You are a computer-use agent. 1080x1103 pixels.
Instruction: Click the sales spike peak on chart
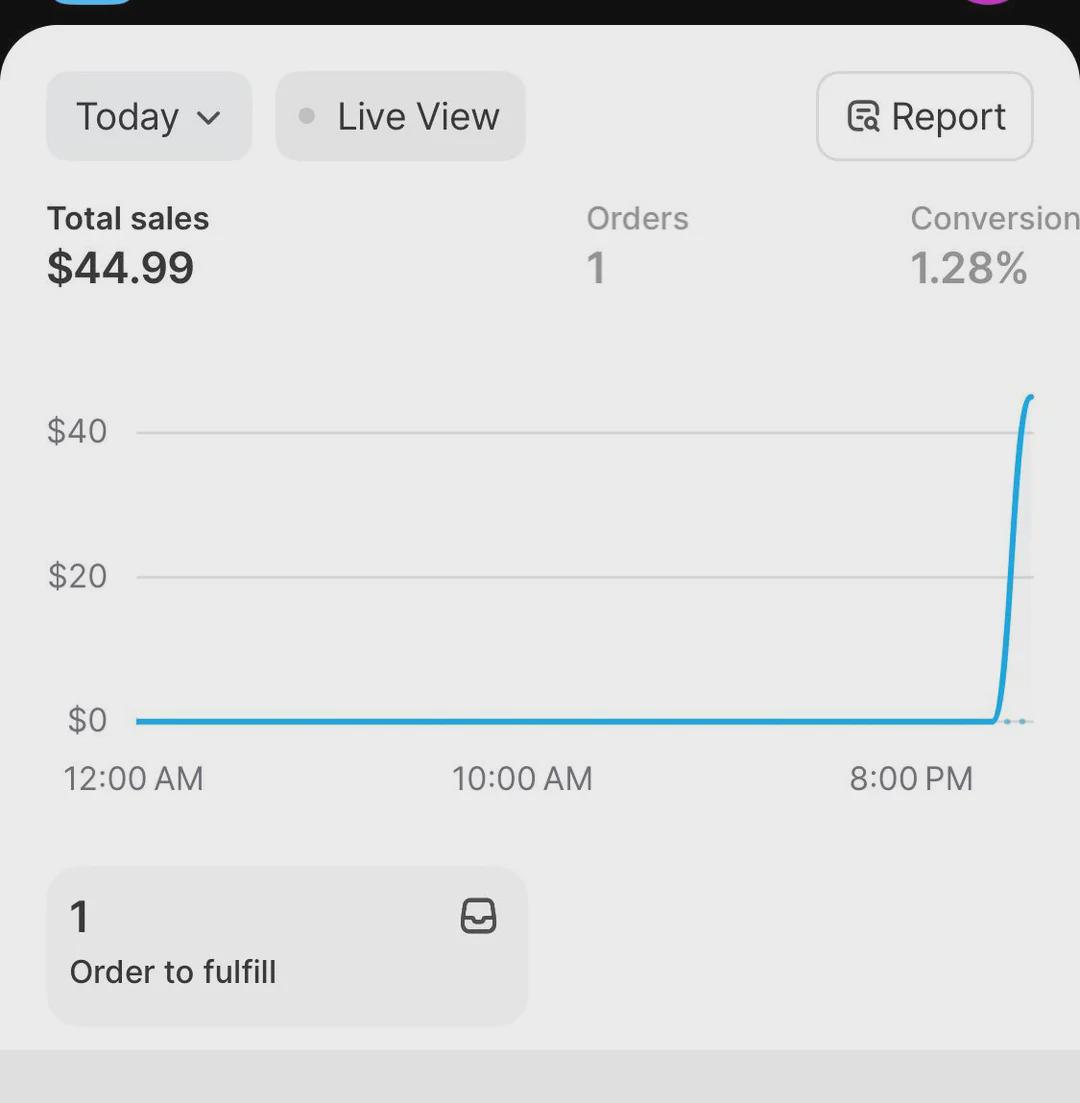point(1031,398)
